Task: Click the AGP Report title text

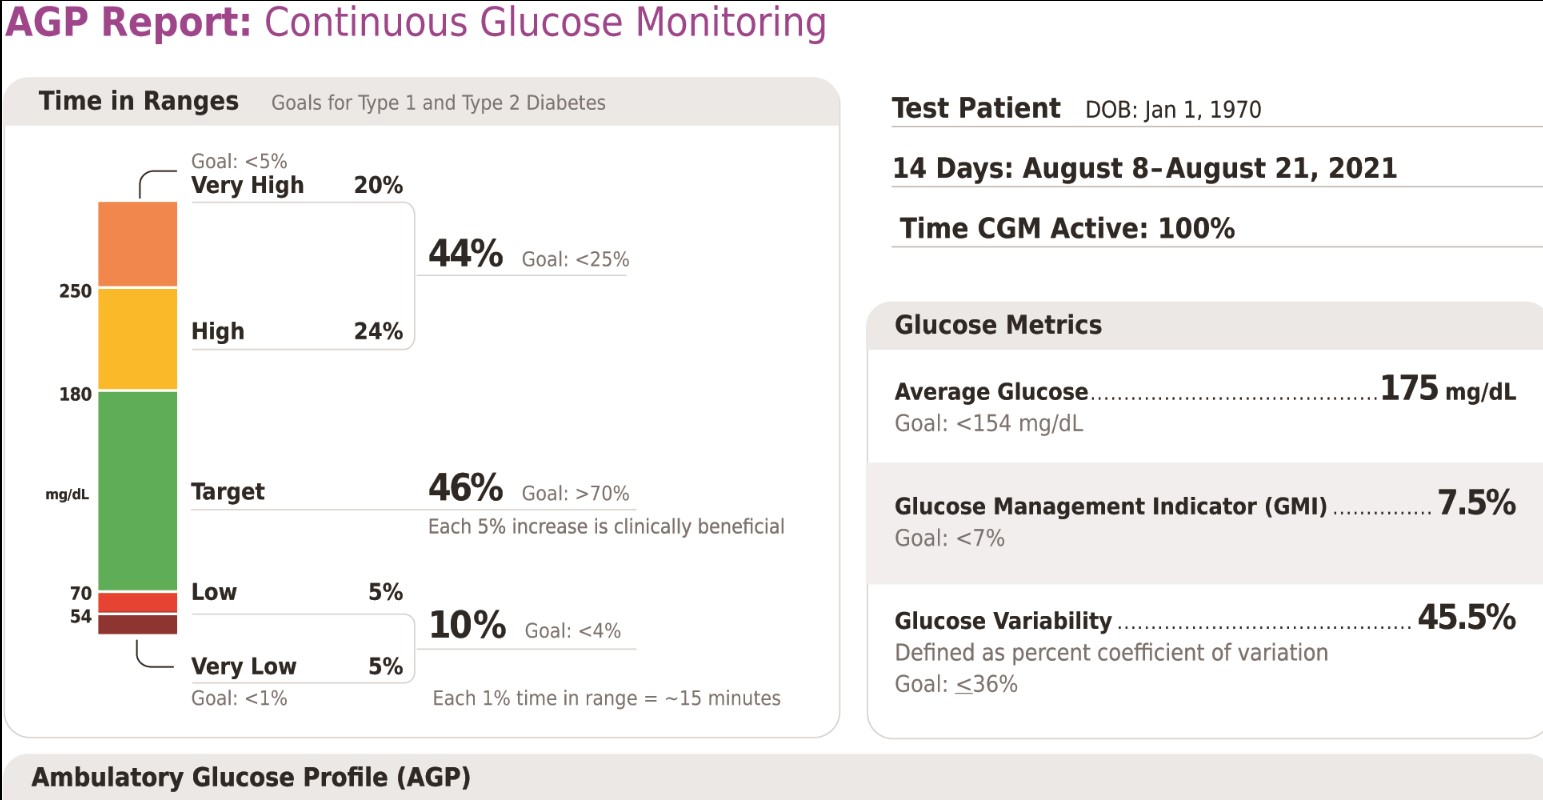Action: click(x=415, y=22)
